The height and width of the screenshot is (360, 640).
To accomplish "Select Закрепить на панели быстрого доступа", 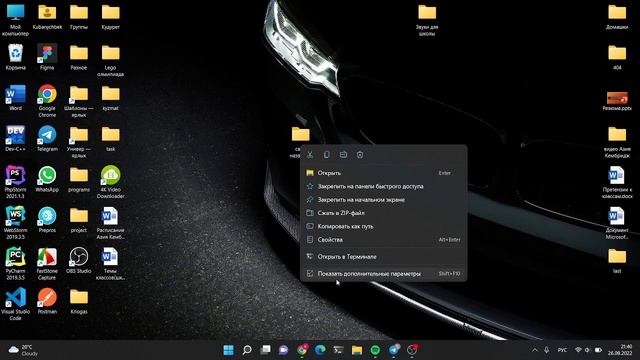I will pyautogui.click(x=384, y=187).
